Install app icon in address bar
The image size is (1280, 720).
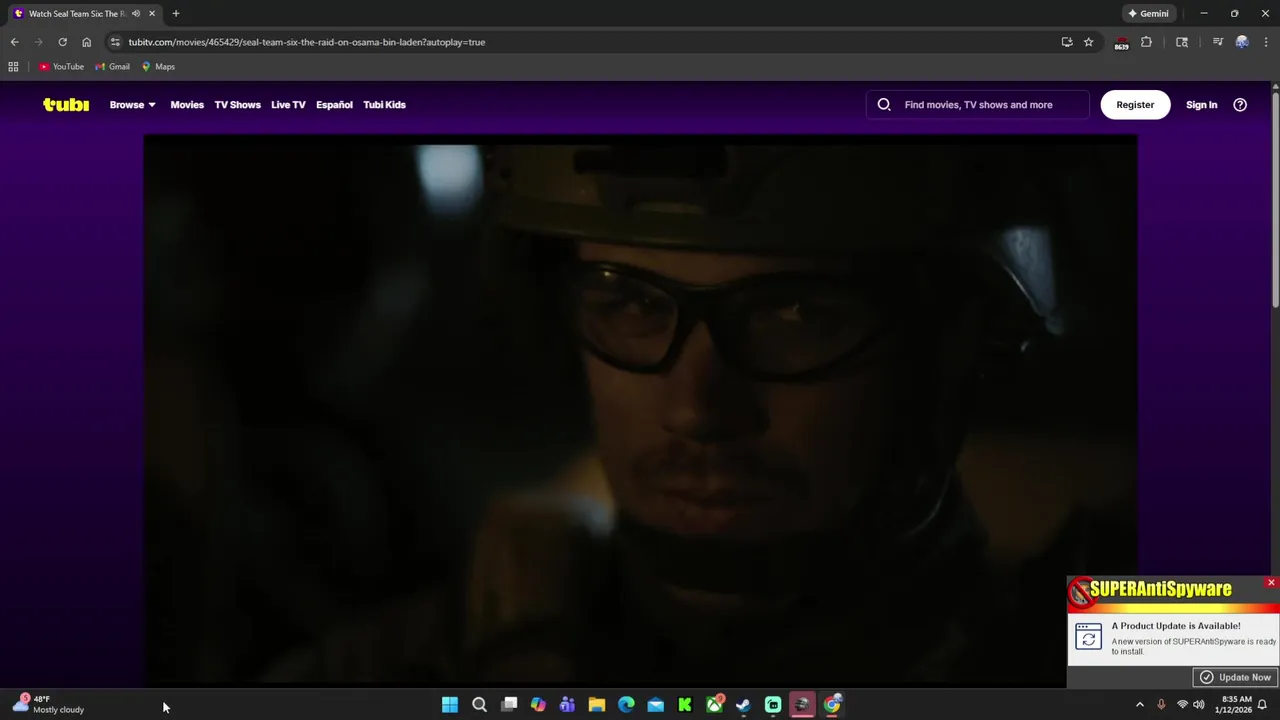(1067, 42)
